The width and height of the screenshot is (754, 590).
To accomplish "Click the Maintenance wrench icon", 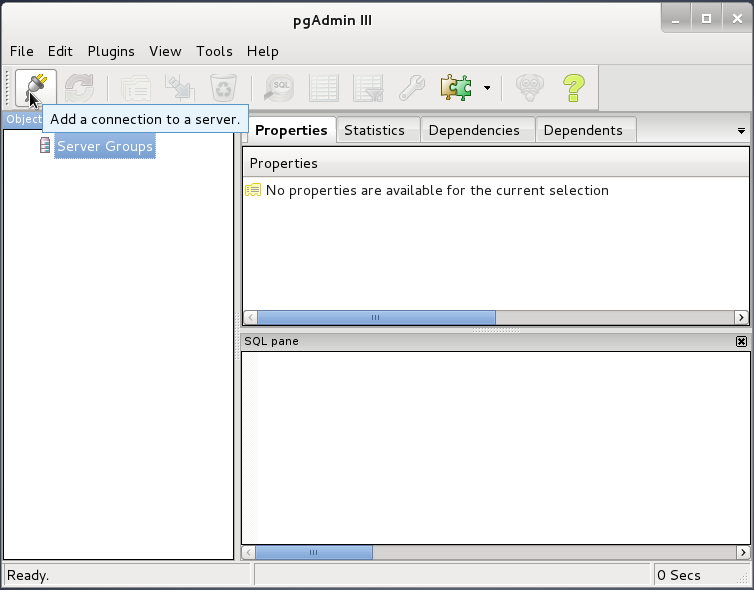I will [x=412, y=88].
